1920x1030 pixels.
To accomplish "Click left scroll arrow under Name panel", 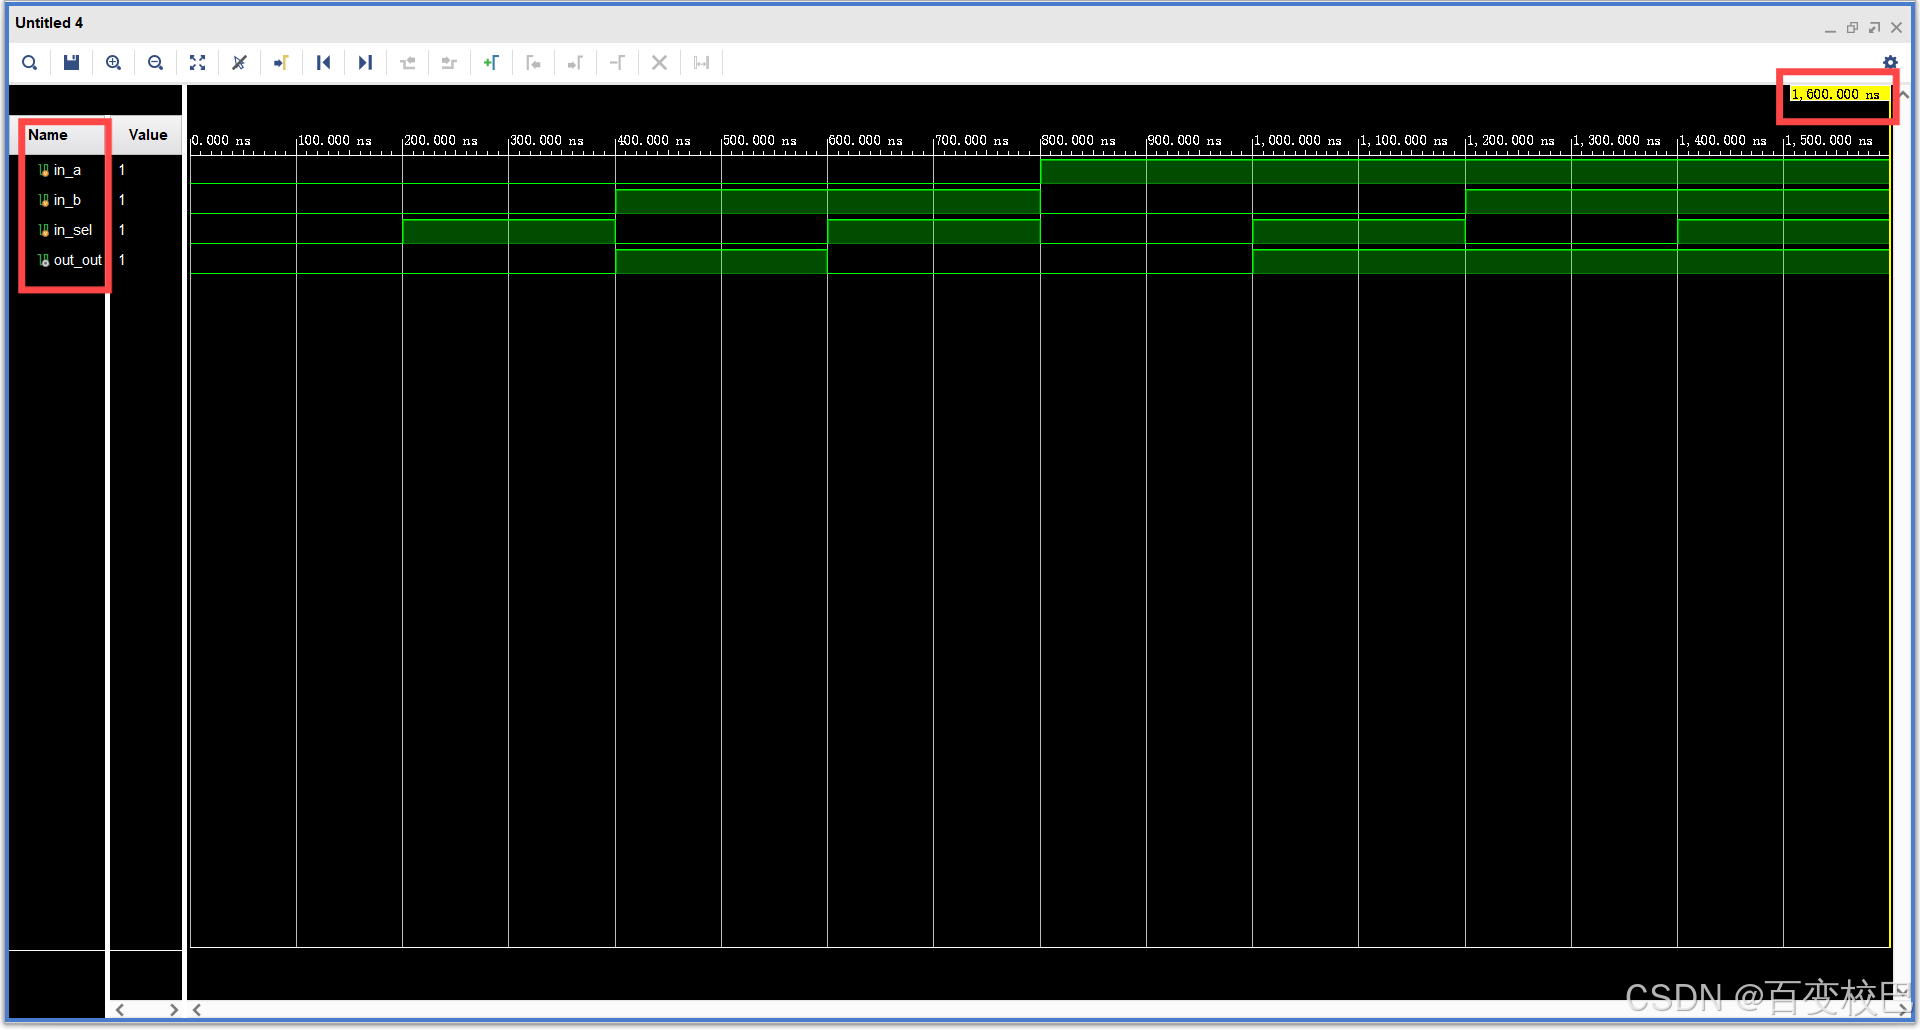I will click(120, 1010).
